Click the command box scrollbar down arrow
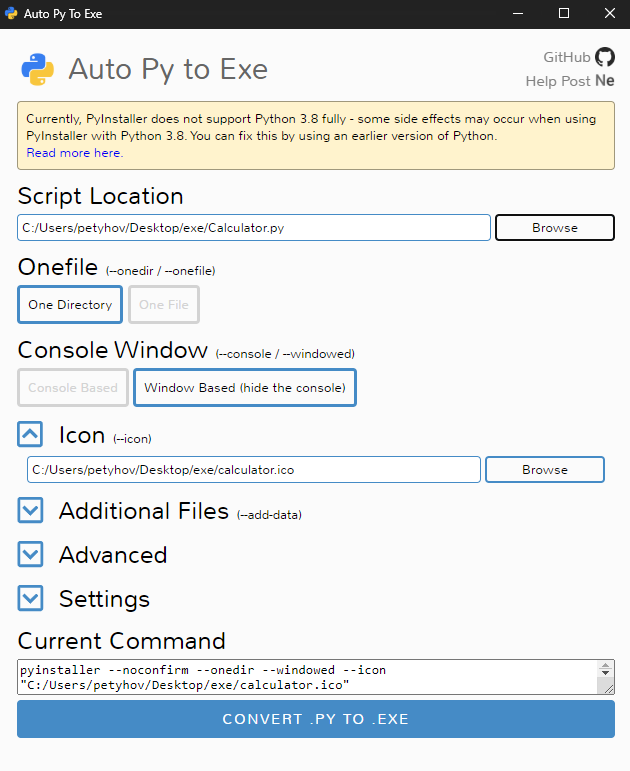630x771 pixels. coord(605,686)
